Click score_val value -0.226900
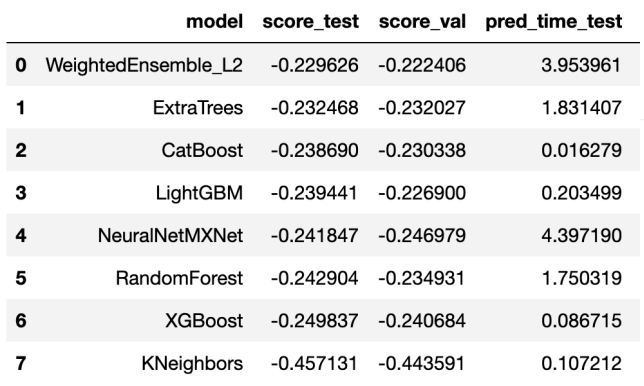This screenshot has height=386, width=644. tap(422, 193)
